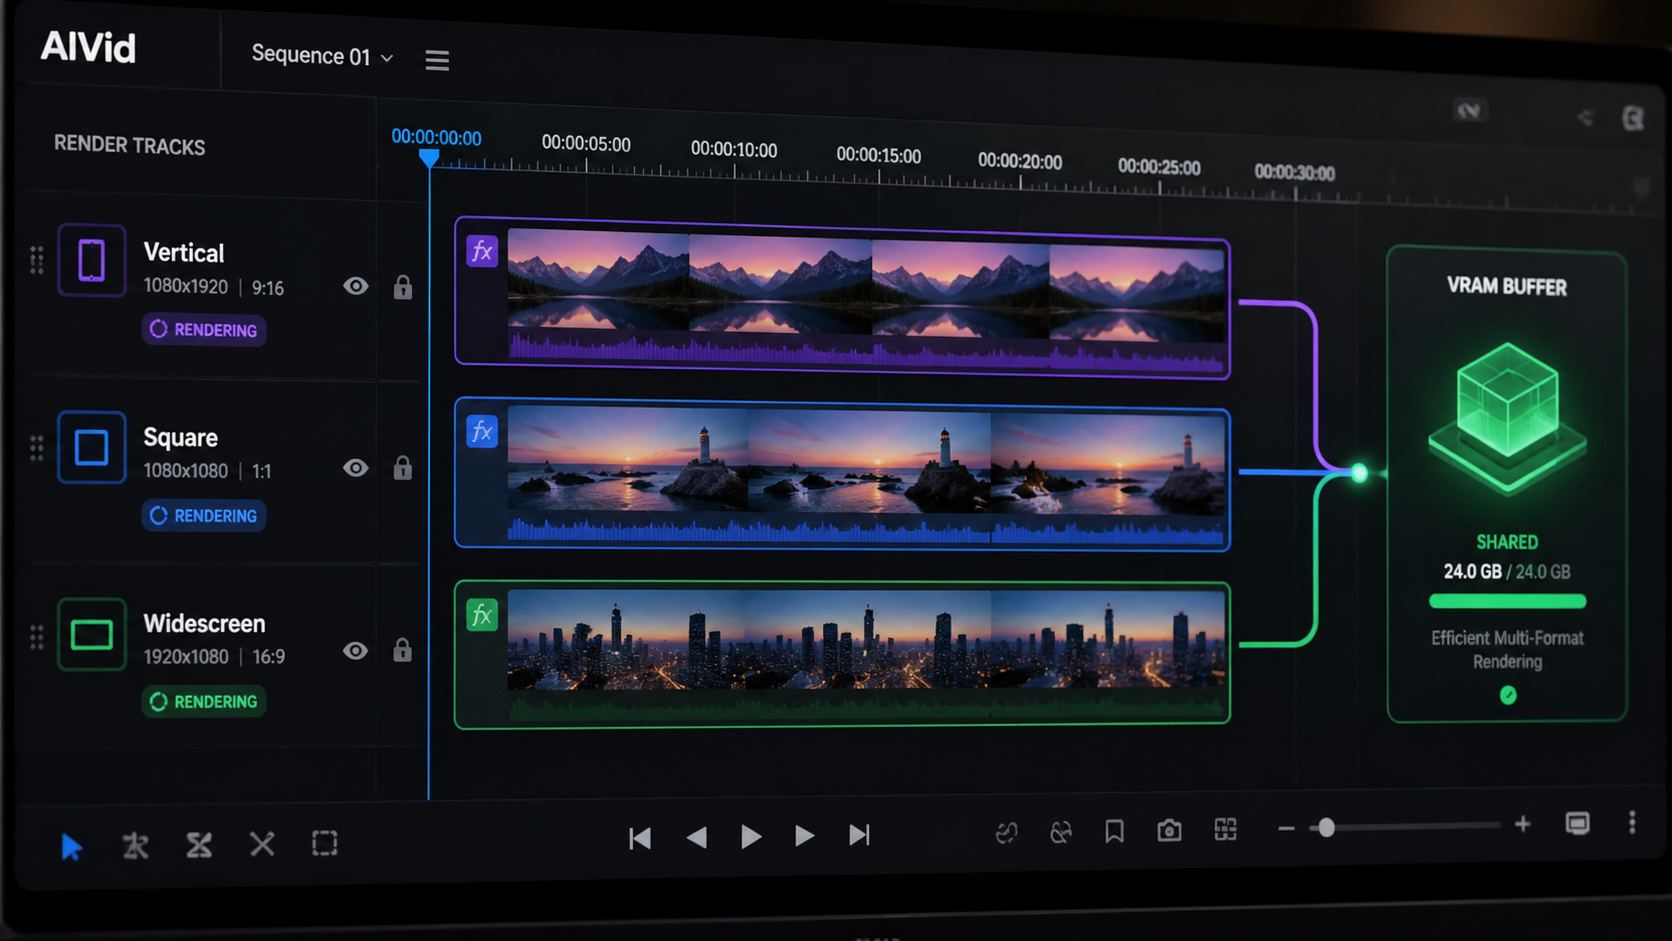Hide the Square track with eye icon

coord(356,468)
